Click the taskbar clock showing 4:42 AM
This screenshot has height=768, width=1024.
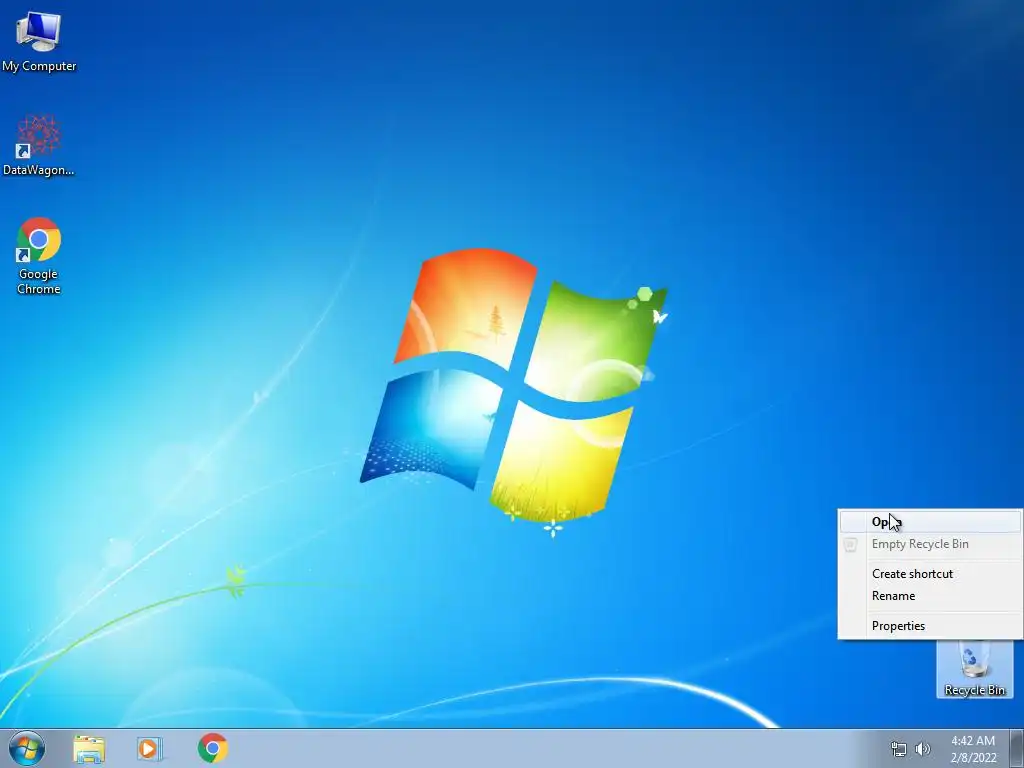[x=973, y=748]
